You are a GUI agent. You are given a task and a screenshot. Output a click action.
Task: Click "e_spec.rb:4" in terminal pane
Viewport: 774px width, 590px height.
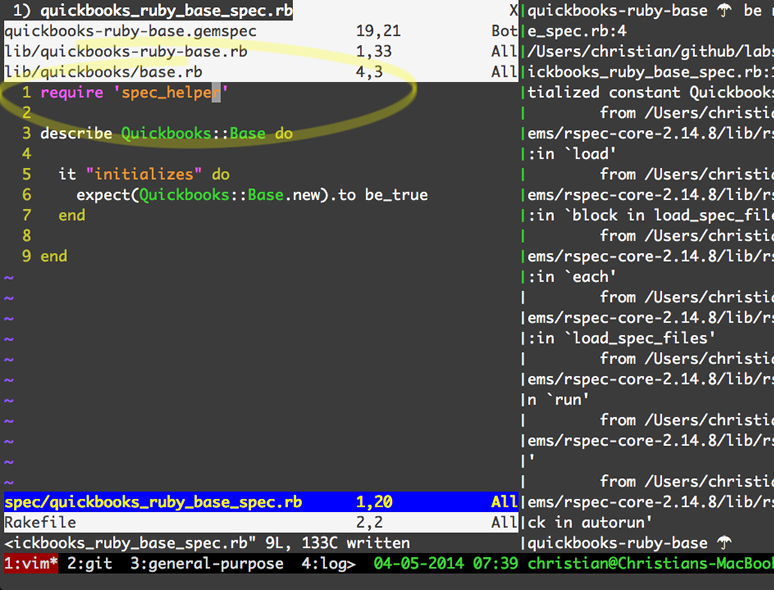tap(577, 31)
